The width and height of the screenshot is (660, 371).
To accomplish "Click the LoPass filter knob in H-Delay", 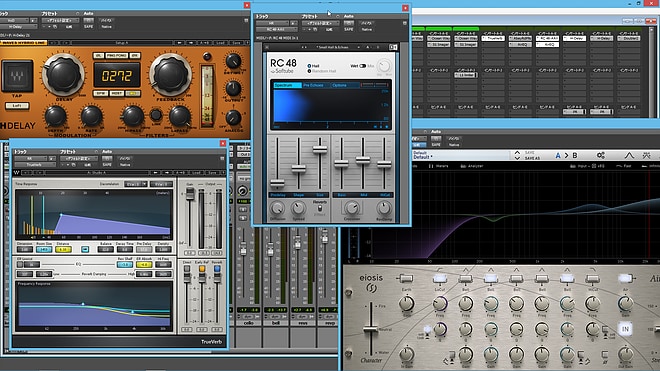I will pos(180,116).
